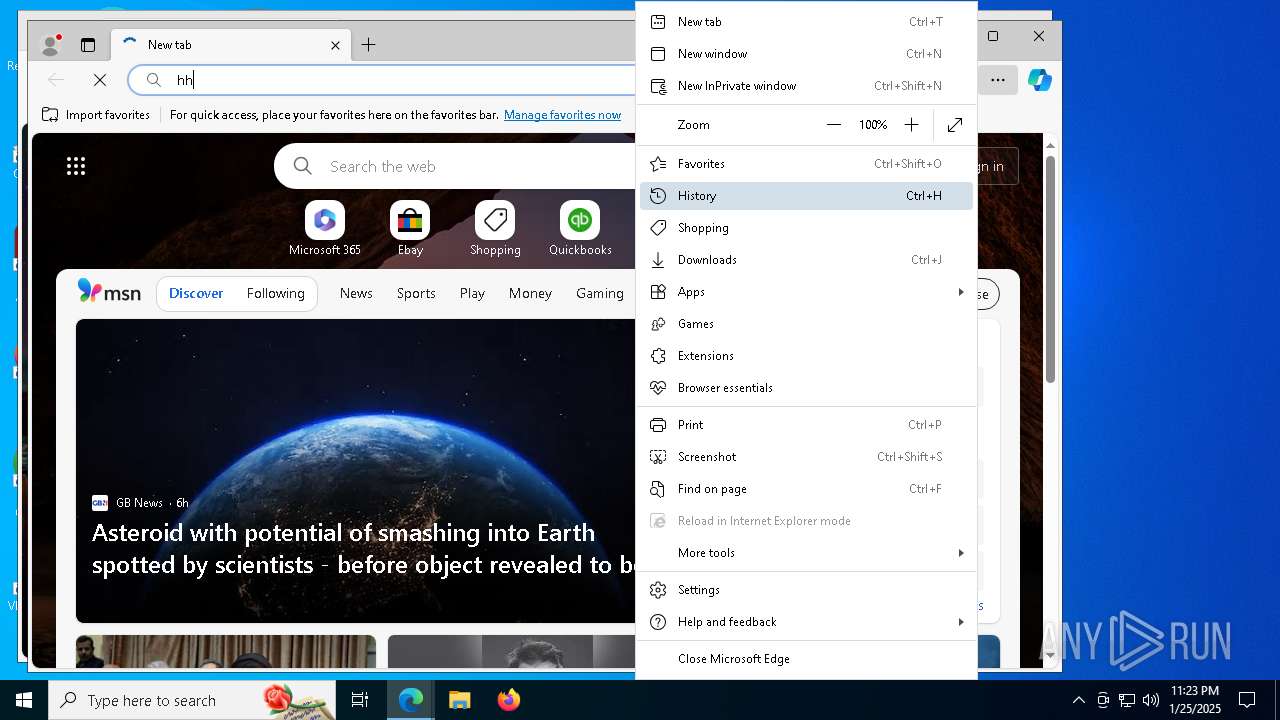
Task: Expand More tools submenu
Action: (x=806, y=553)
